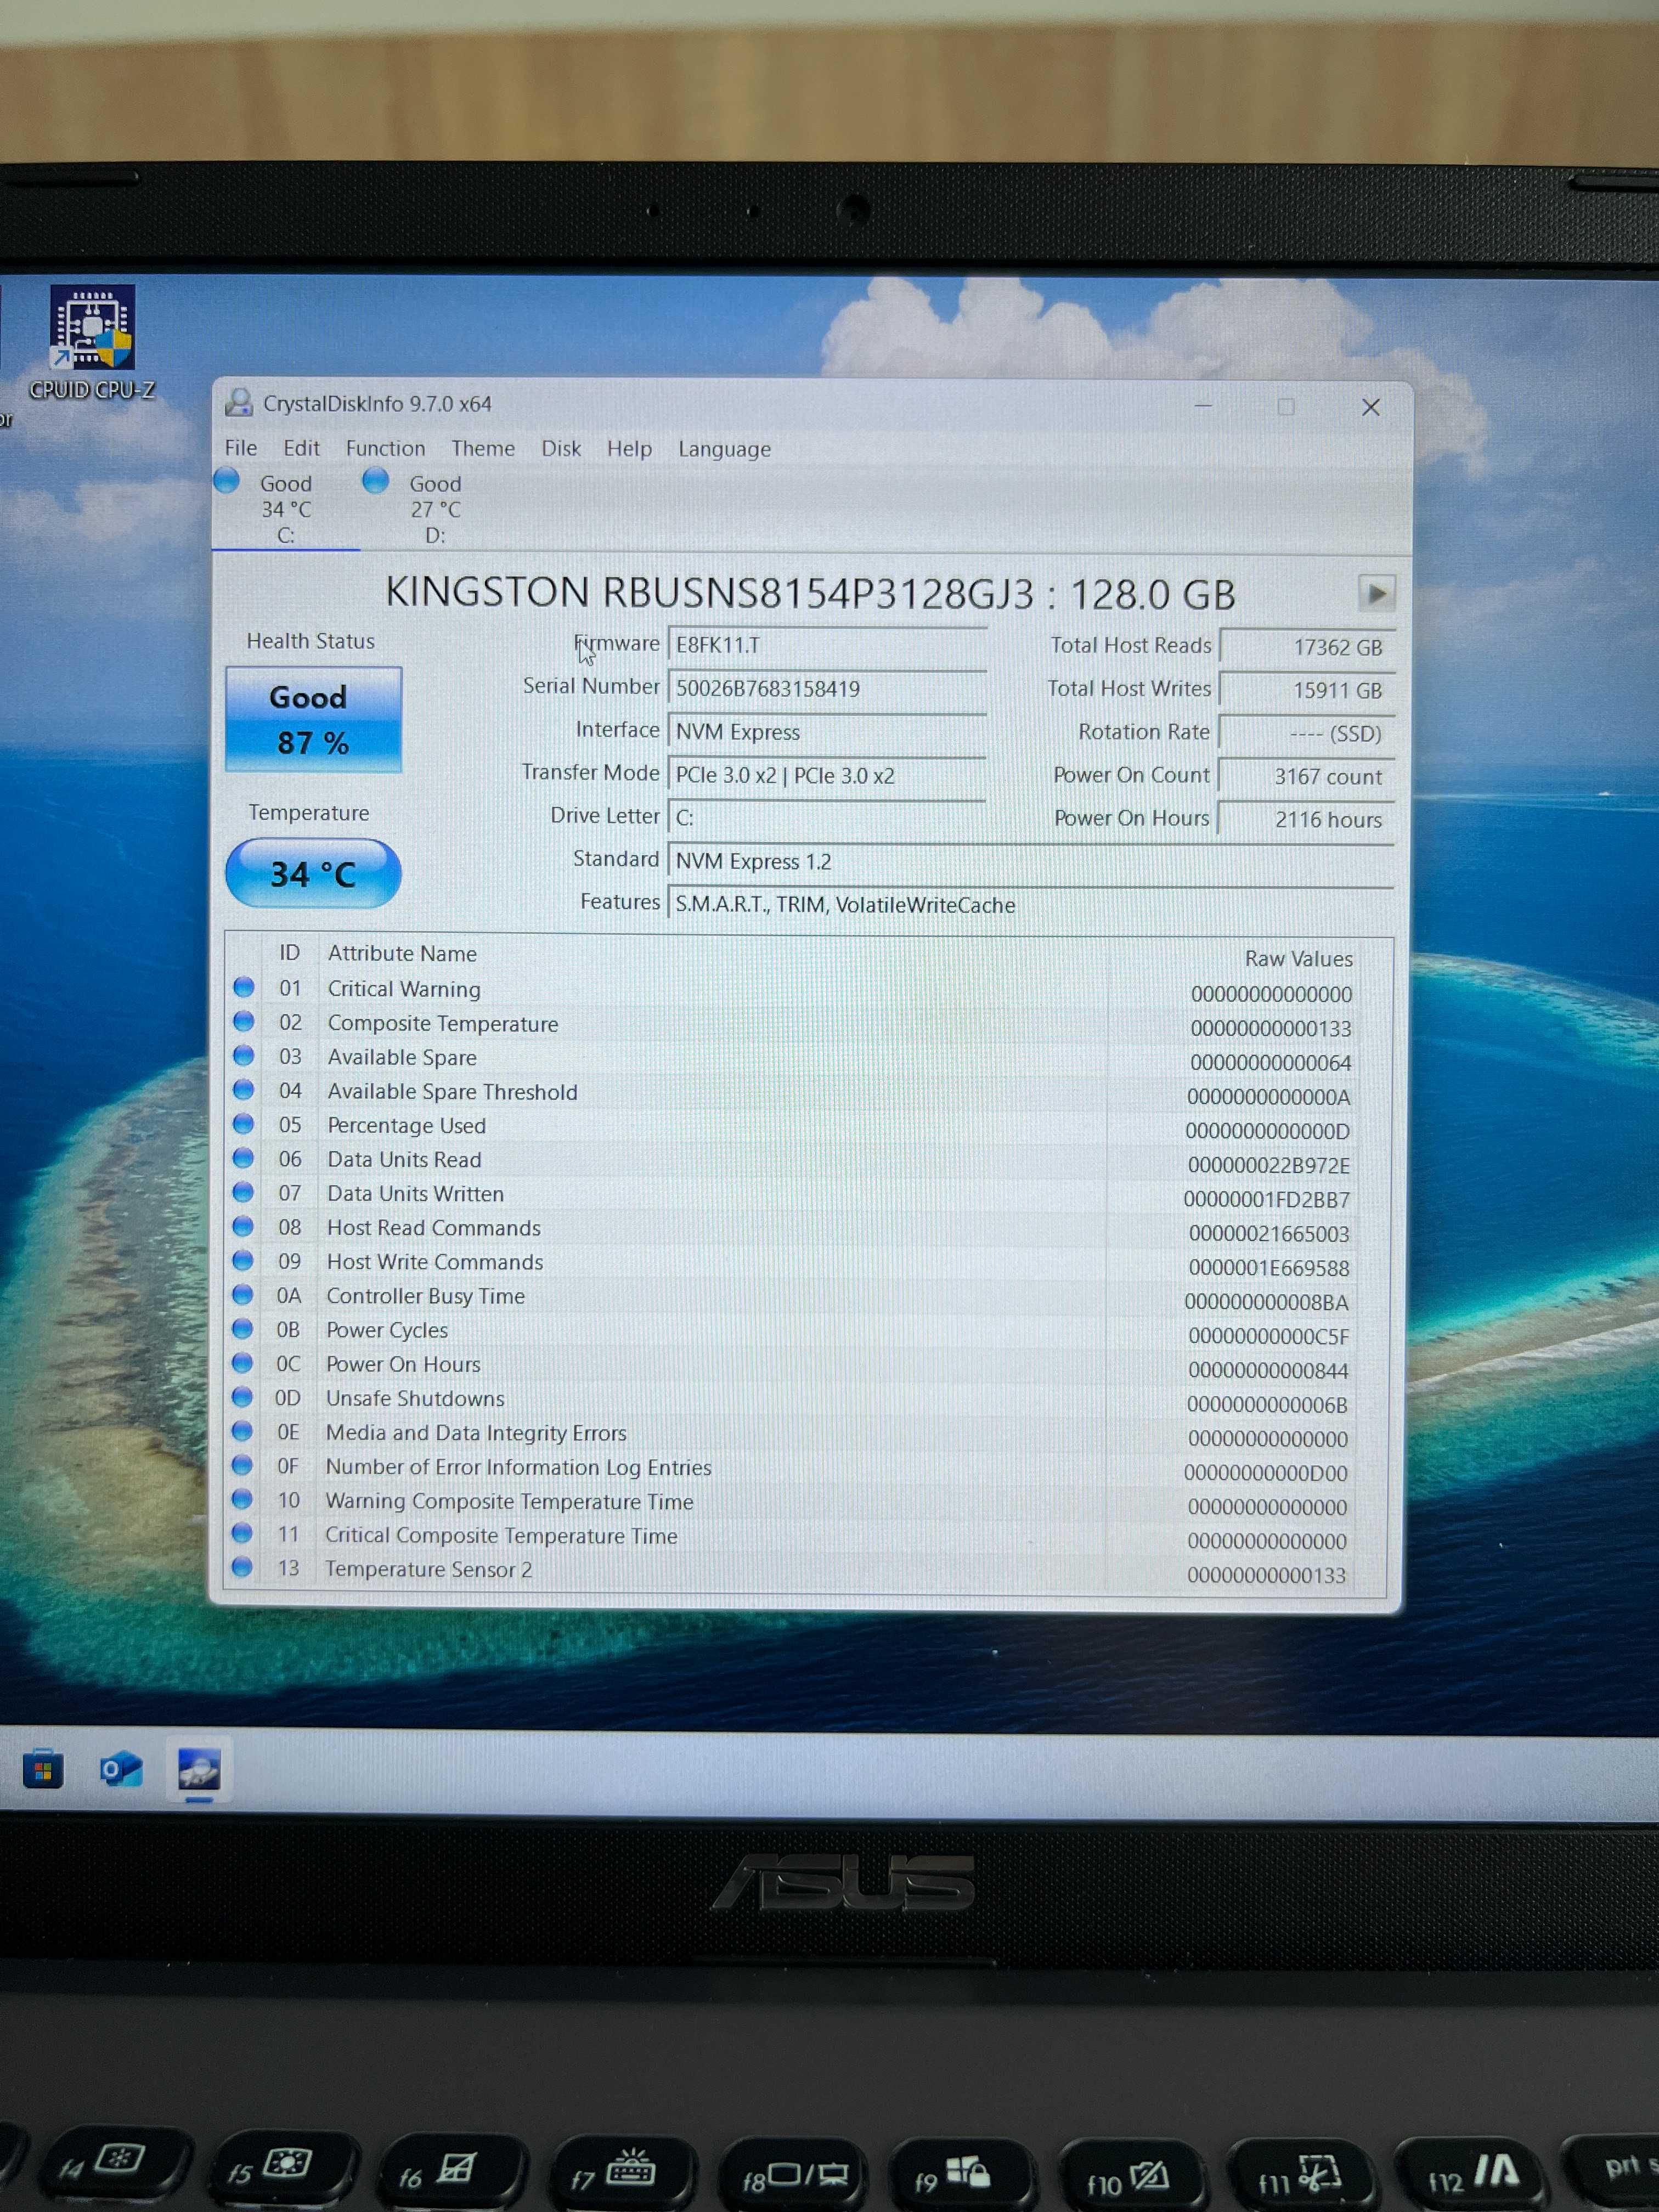Click the Interface field NVM Express
Viewport: 1659px width, 2212px height.
[x=827, y=732]
